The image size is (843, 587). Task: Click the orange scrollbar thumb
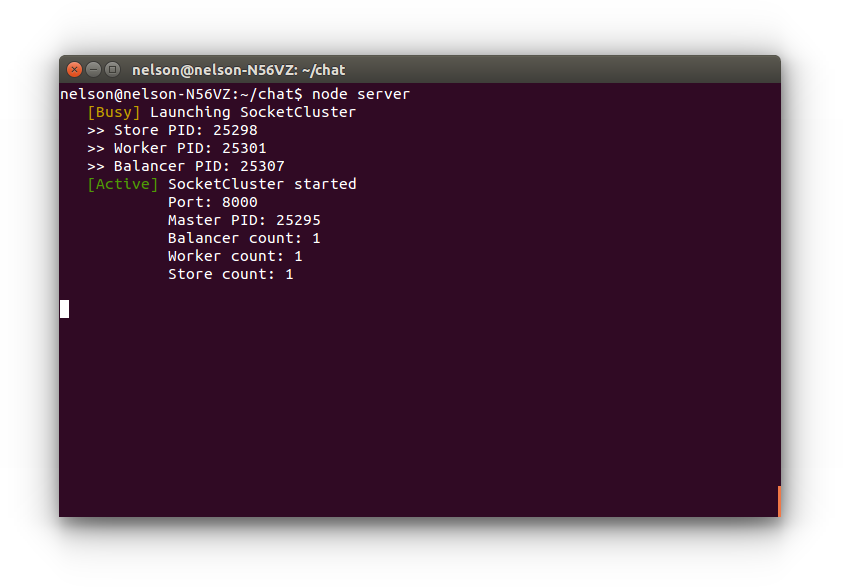pyautogui.click(x=778, y=501)
